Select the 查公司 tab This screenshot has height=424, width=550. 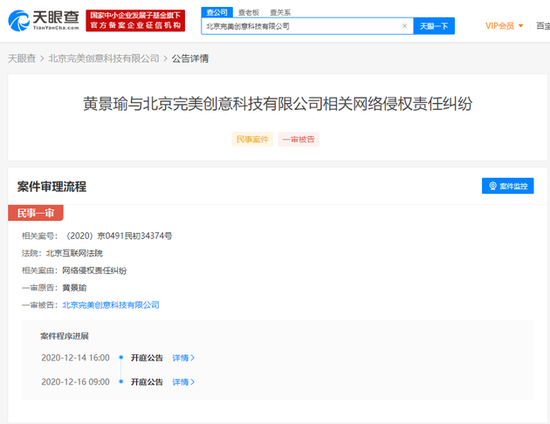217,12
